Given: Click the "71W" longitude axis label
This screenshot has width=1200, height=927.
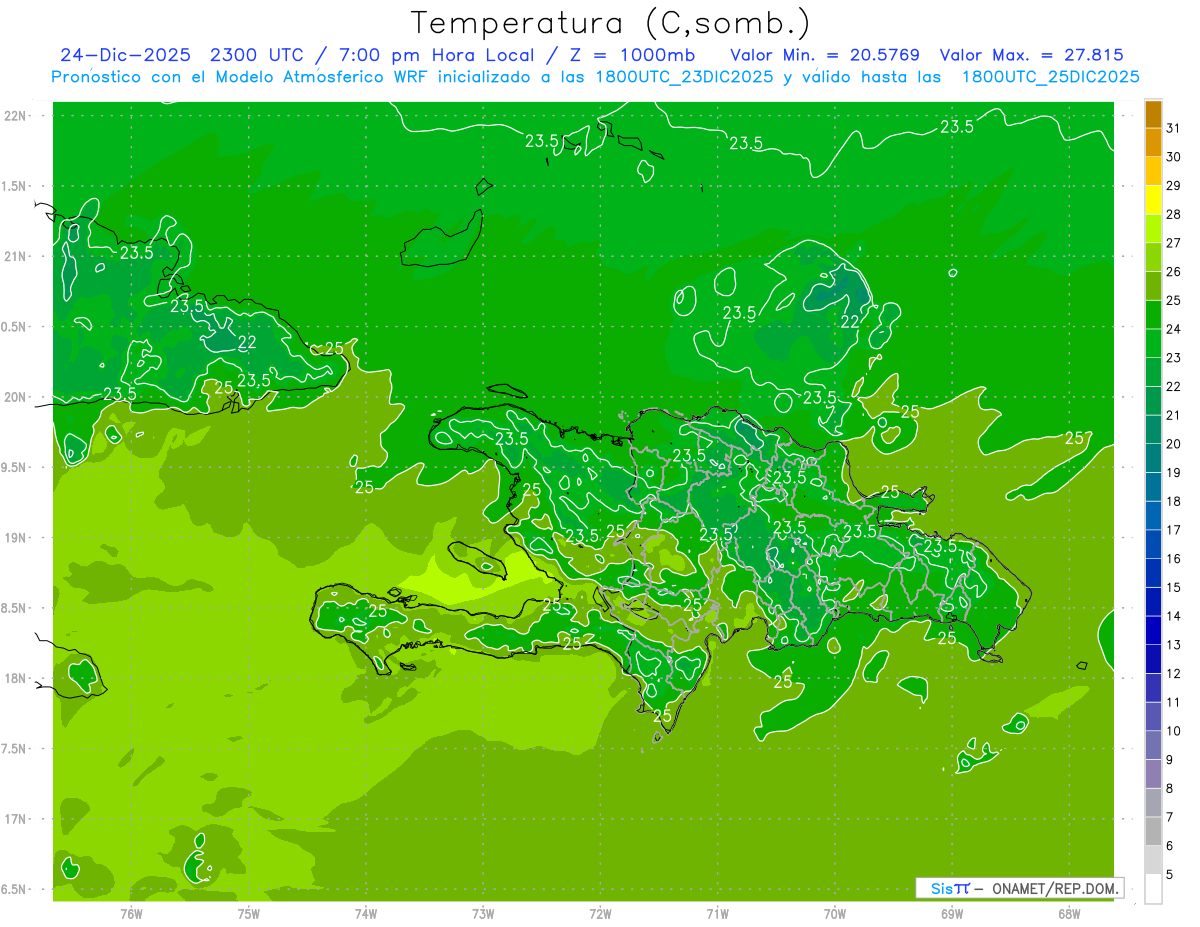Looking at the screenshot, I should coord(717,913).
